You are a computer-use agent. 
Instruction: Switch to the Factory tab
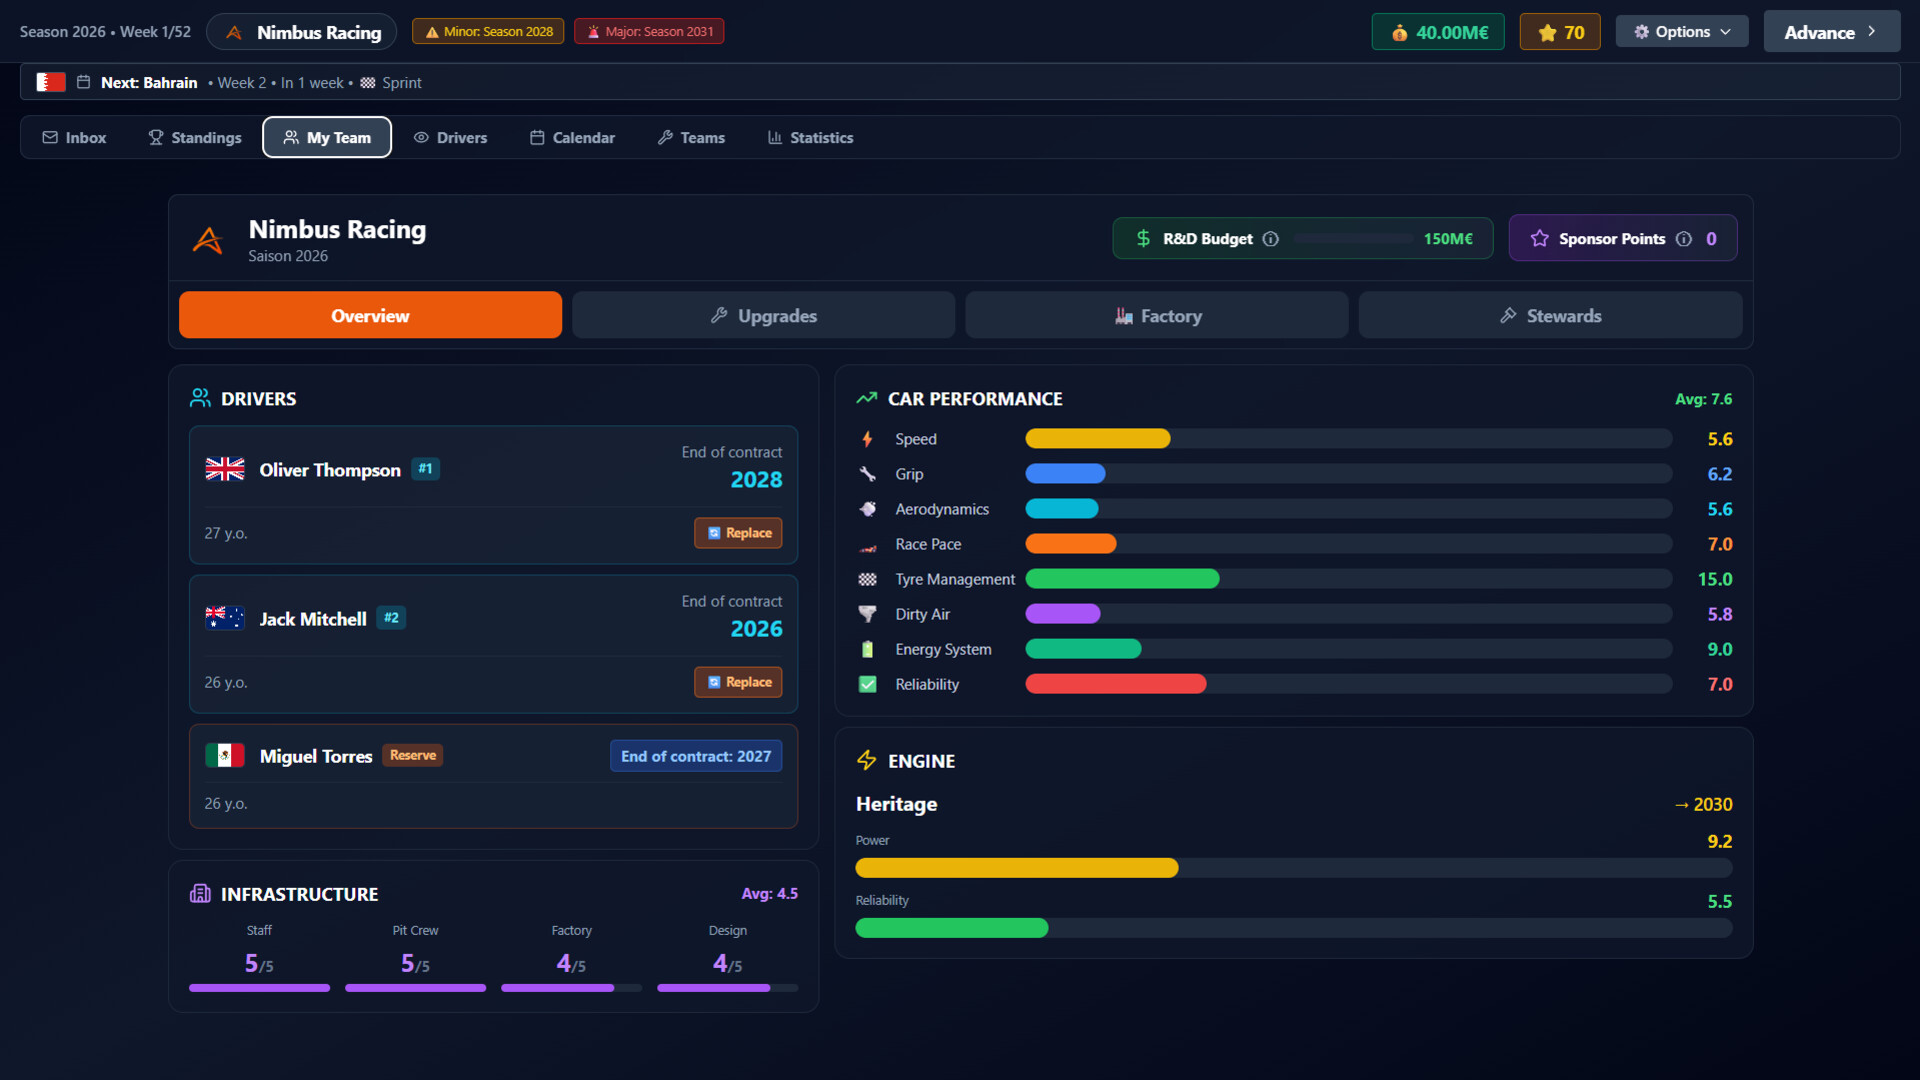(1156, 315)
